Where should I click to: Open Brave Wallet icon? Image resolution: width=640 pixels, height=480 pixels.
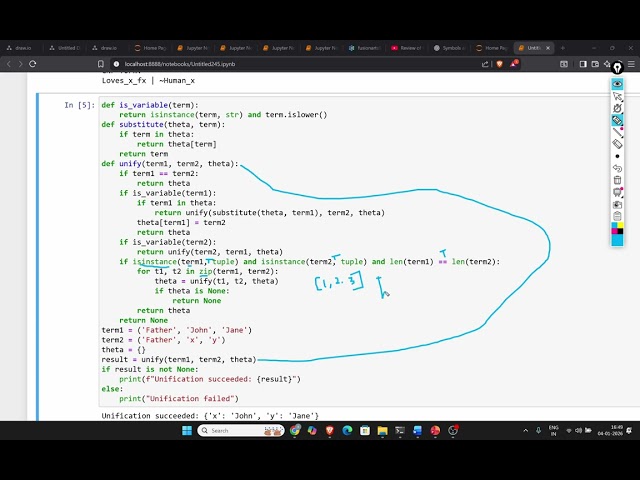point(595,64)
